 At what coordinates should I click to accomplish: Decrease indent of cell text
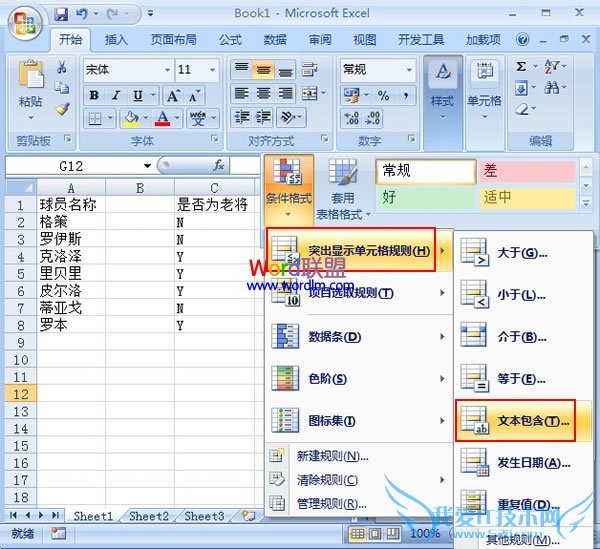tap(242, 117)
